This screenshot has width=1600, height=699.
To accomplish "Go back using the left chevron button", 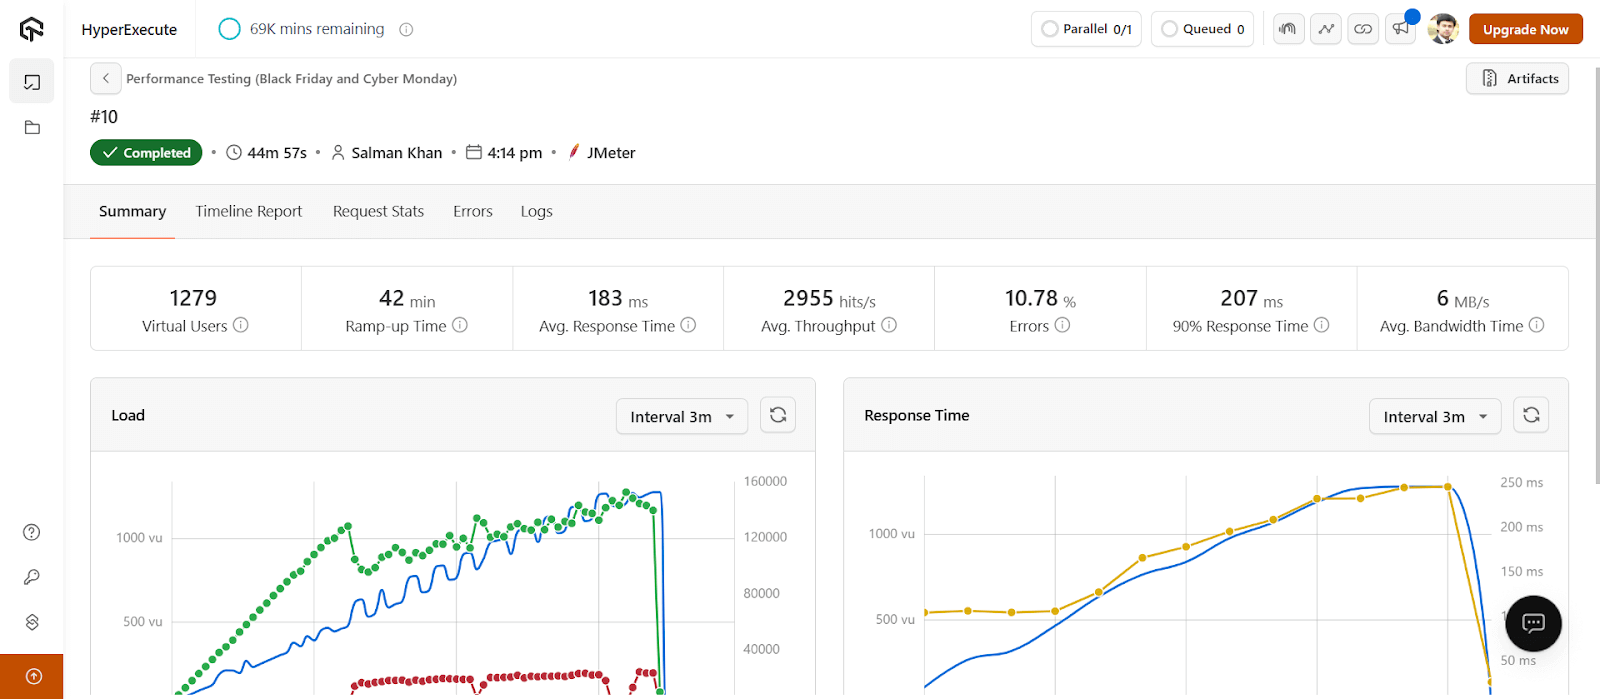I will tap(106, 78).
